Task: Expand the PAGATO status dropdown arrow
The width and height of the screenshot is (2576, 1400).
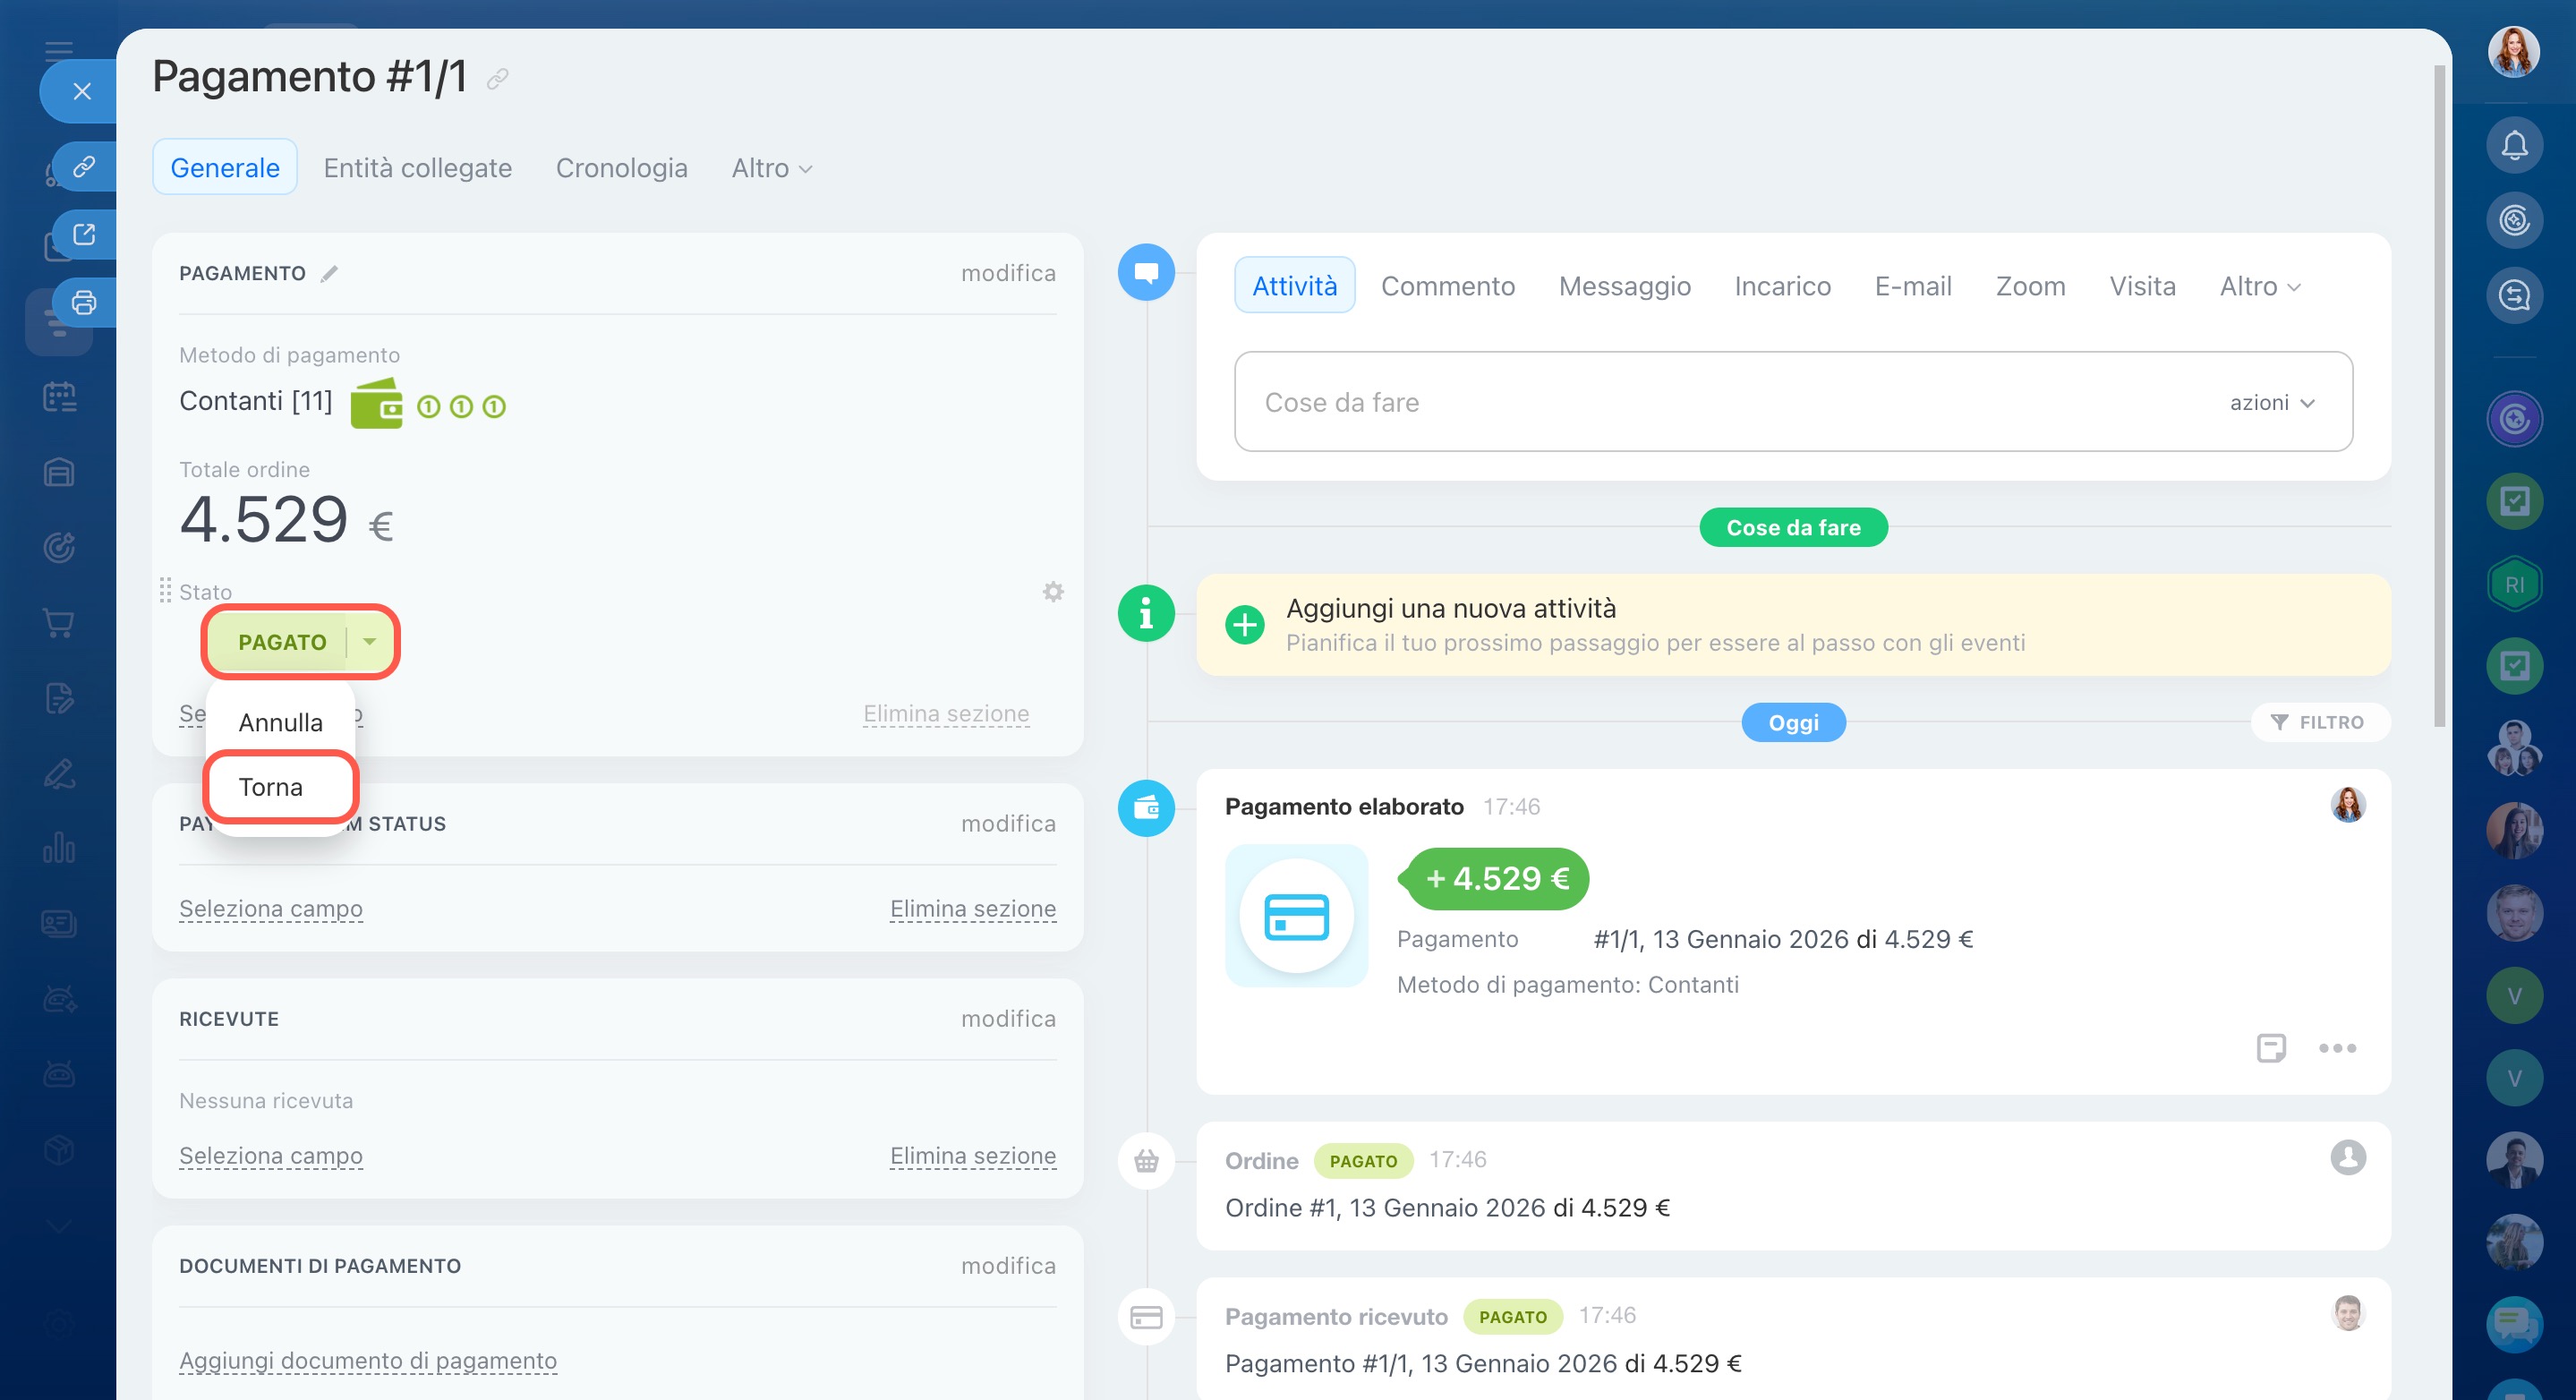Action: pyautogui.click(x=370, y=642)
